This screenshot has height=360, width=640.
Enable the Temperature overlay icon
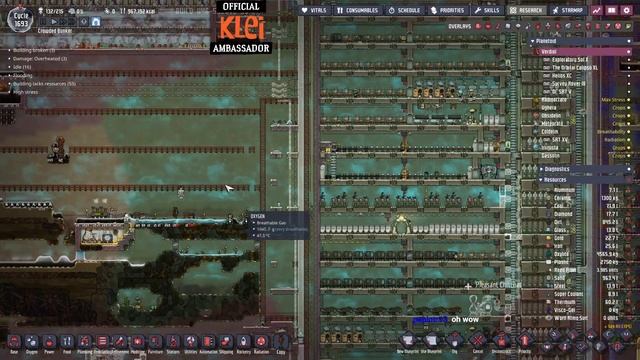(498, 26)
